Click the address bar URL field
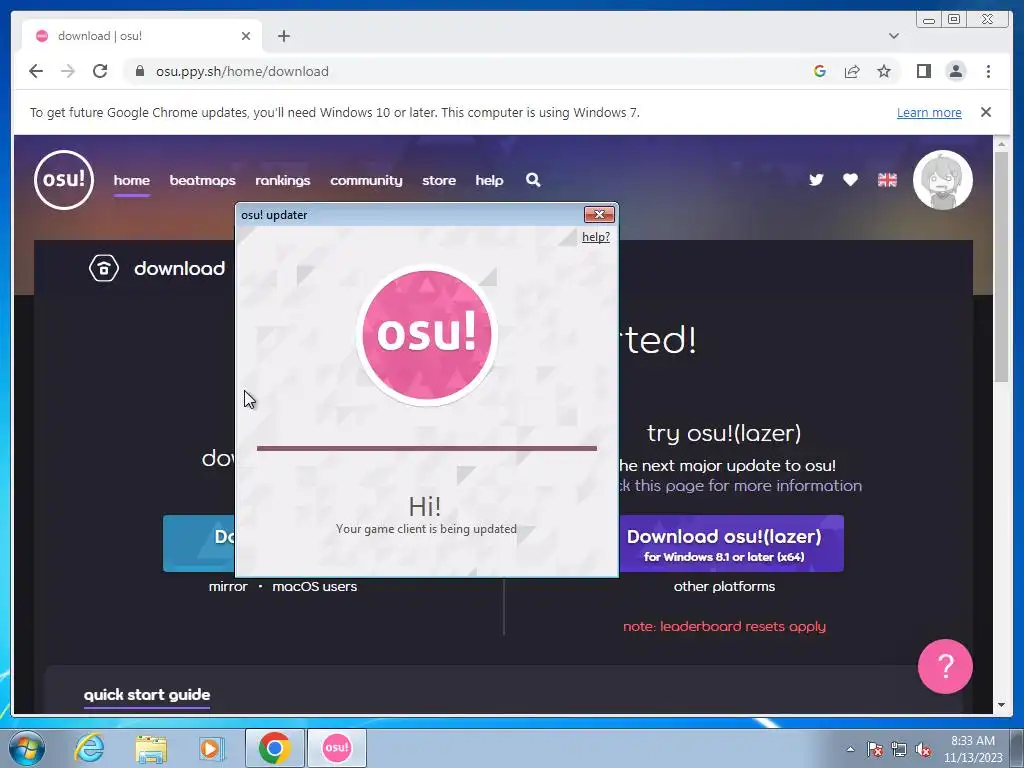Image resolution: width=1024 pixels, height=768 pixels. point(470,71)
